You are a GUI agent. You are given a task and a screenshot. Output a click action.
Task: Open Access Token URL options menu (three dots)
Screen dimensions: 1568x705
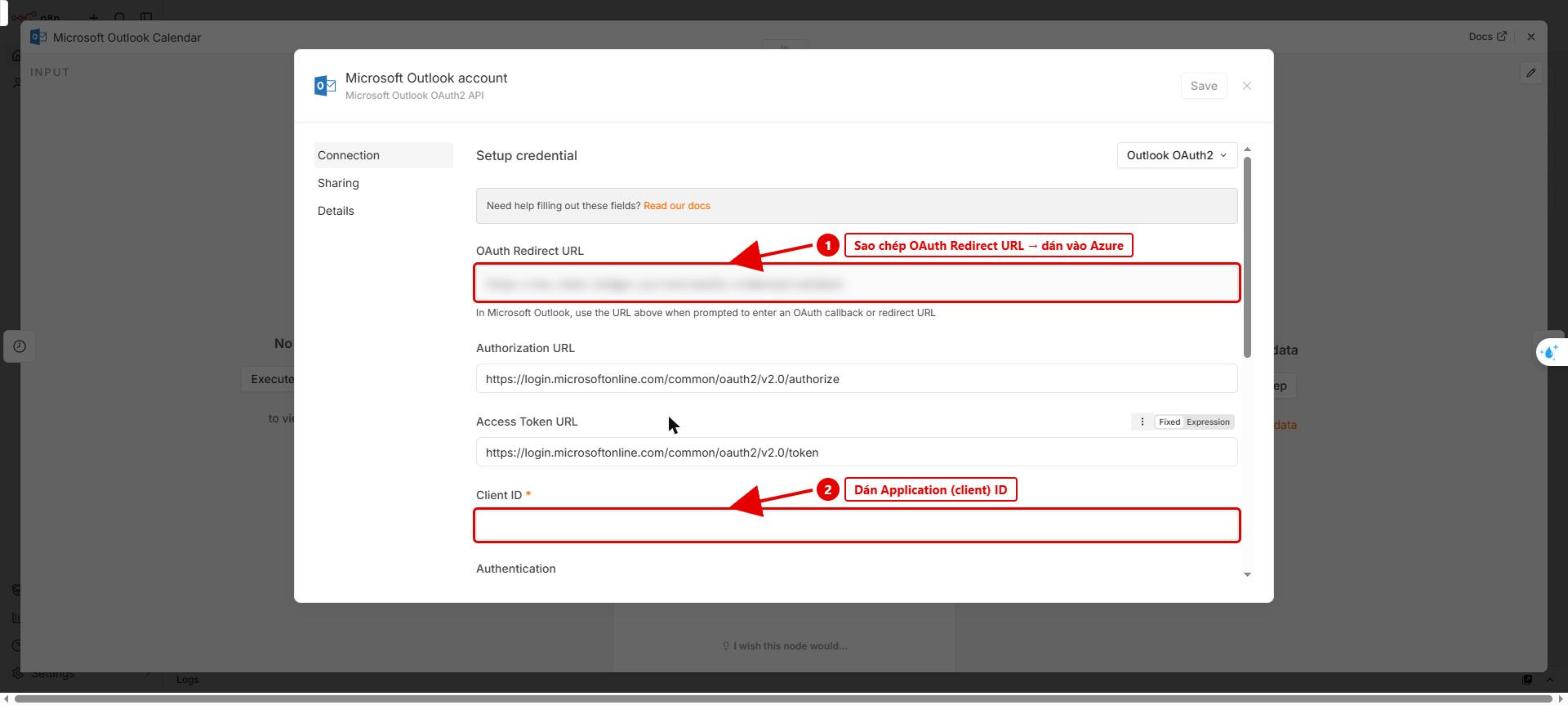[x=1142, y=422]
